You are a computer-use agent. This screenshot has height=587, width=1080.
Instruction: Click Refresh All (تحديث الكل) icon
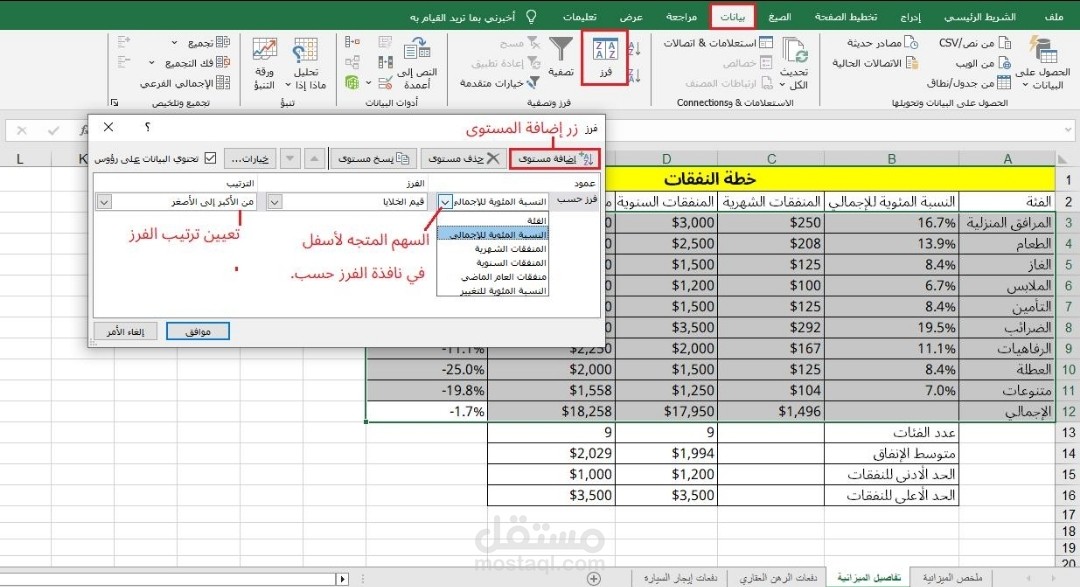pyautogui.click(x=794, y=51)
